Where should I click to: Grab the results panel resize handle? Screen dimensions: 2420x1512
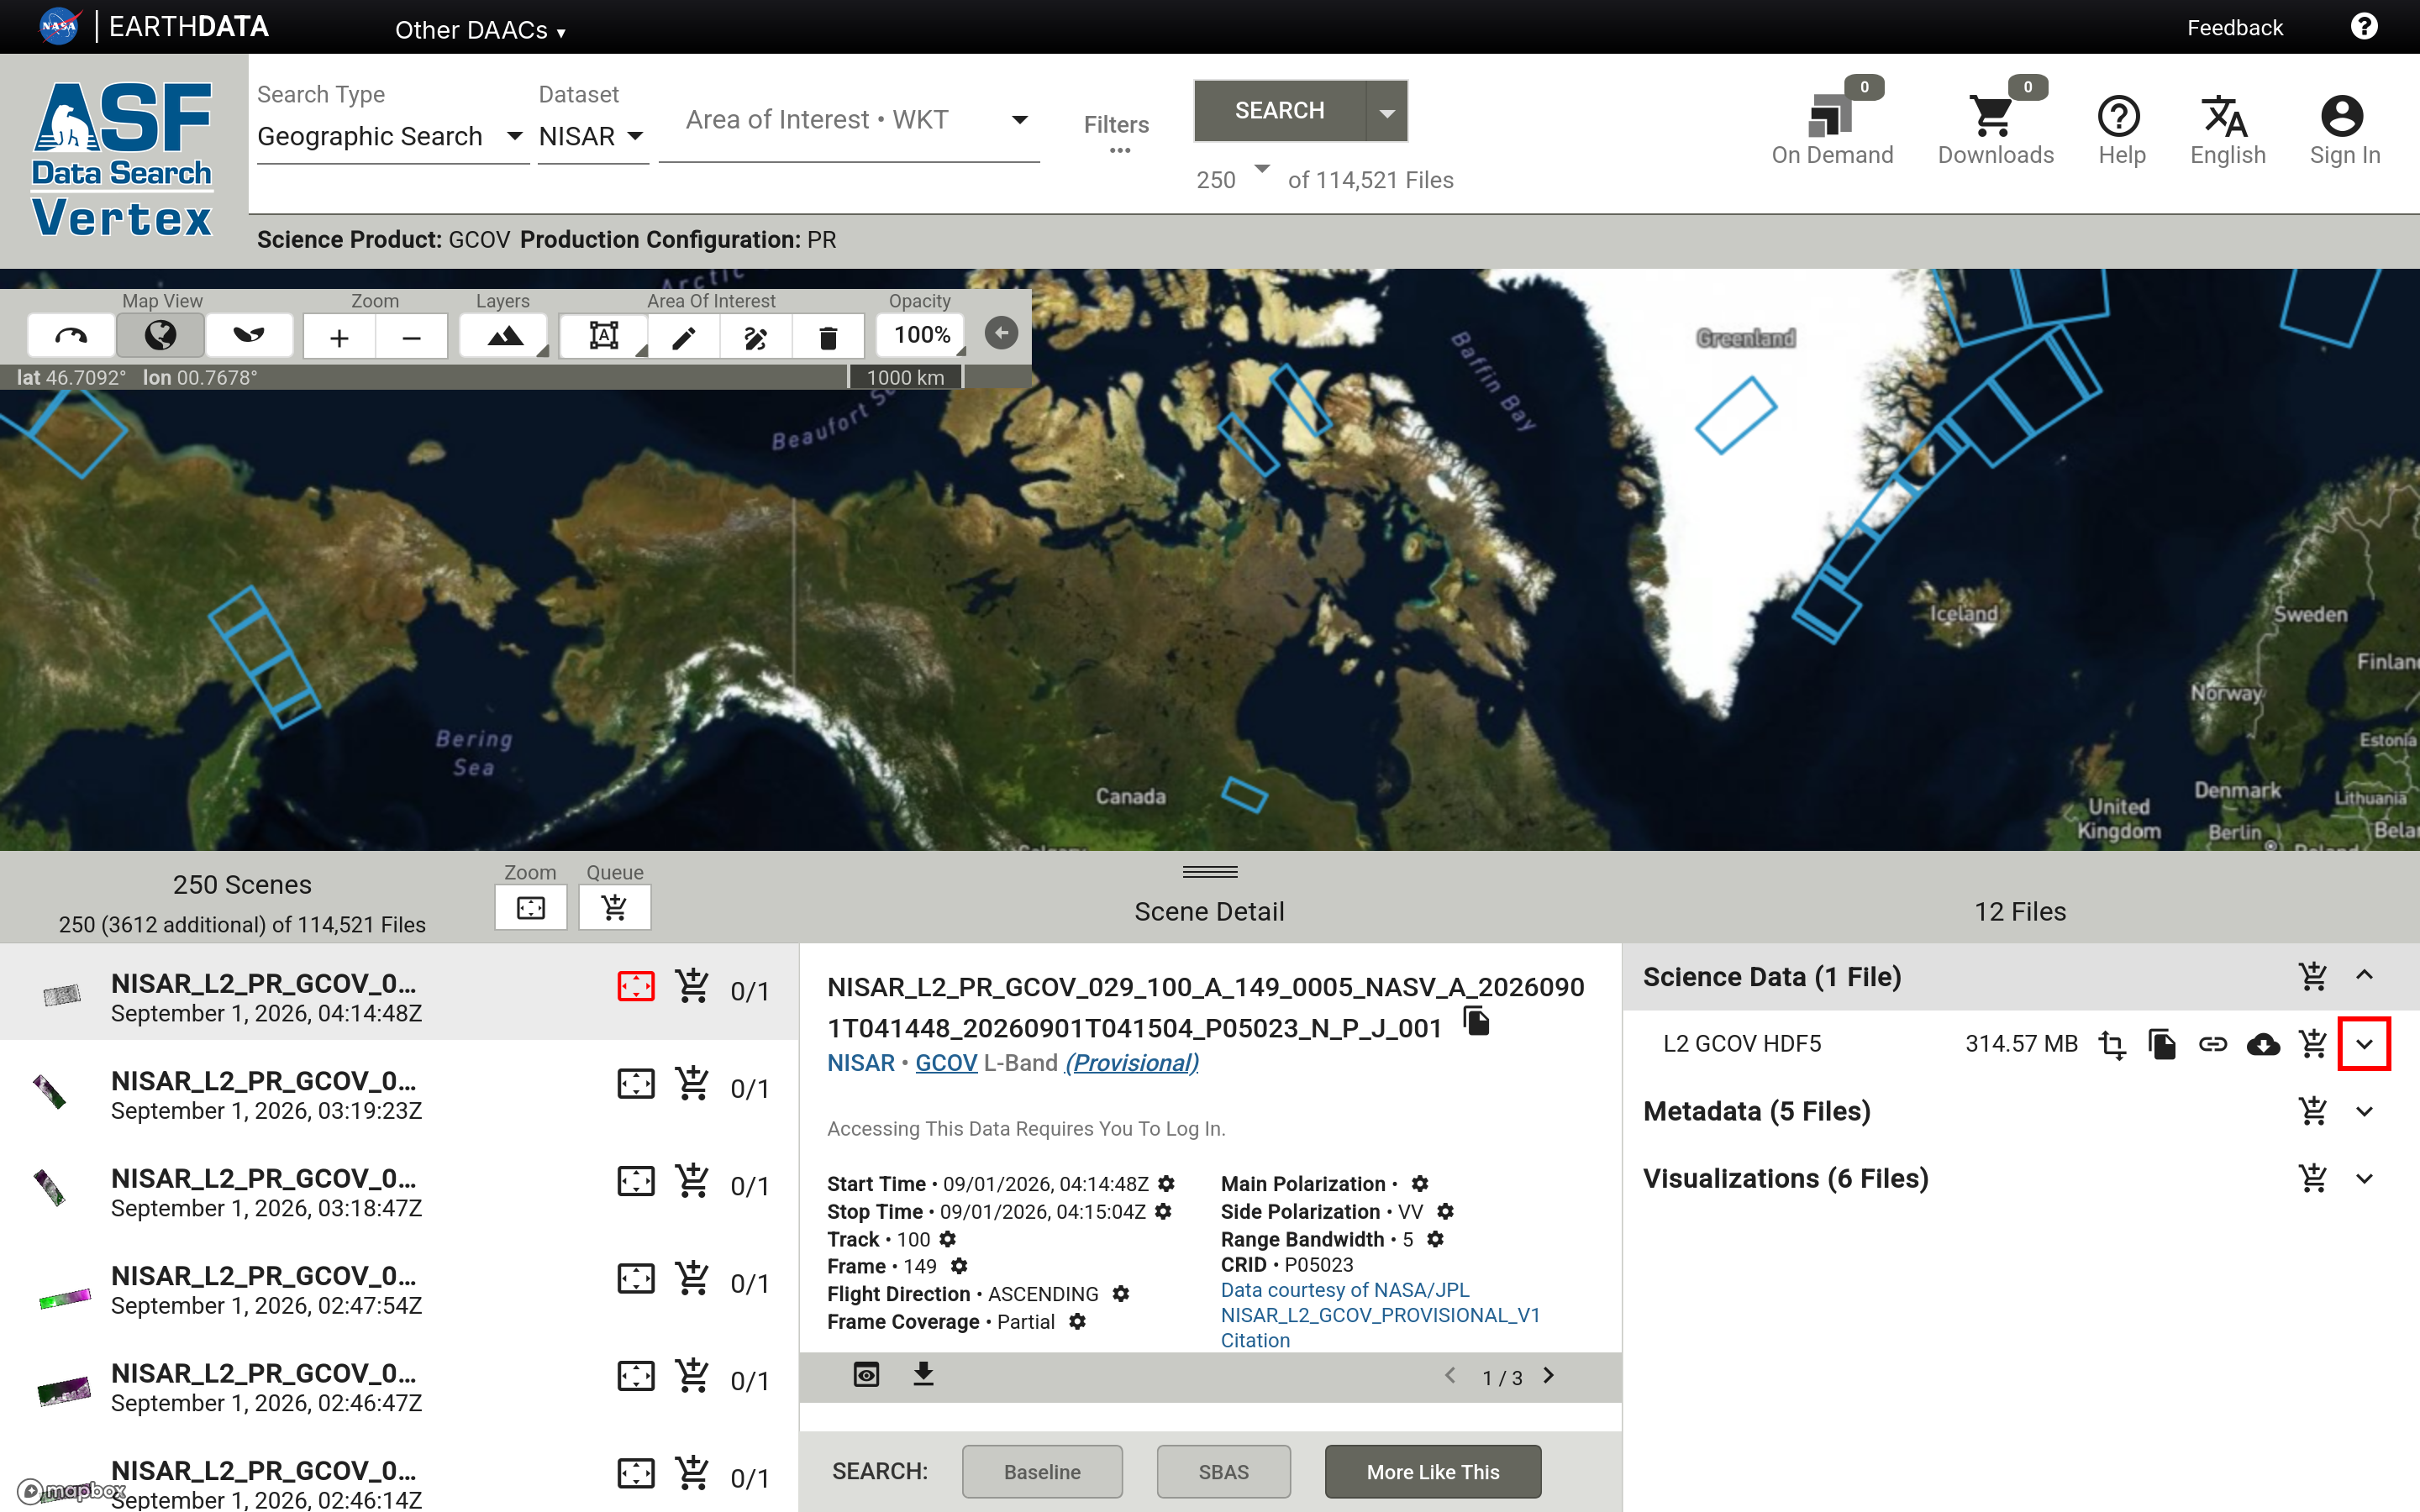[x=1209, y=872]
